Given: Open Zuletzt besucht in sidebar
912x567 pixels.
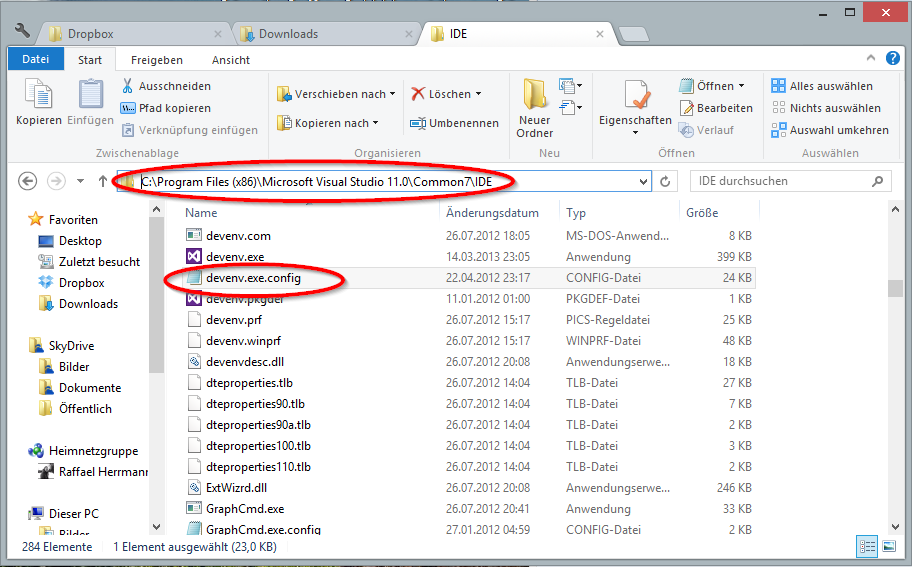Looking at the screenshot, I should pos(99,262).
